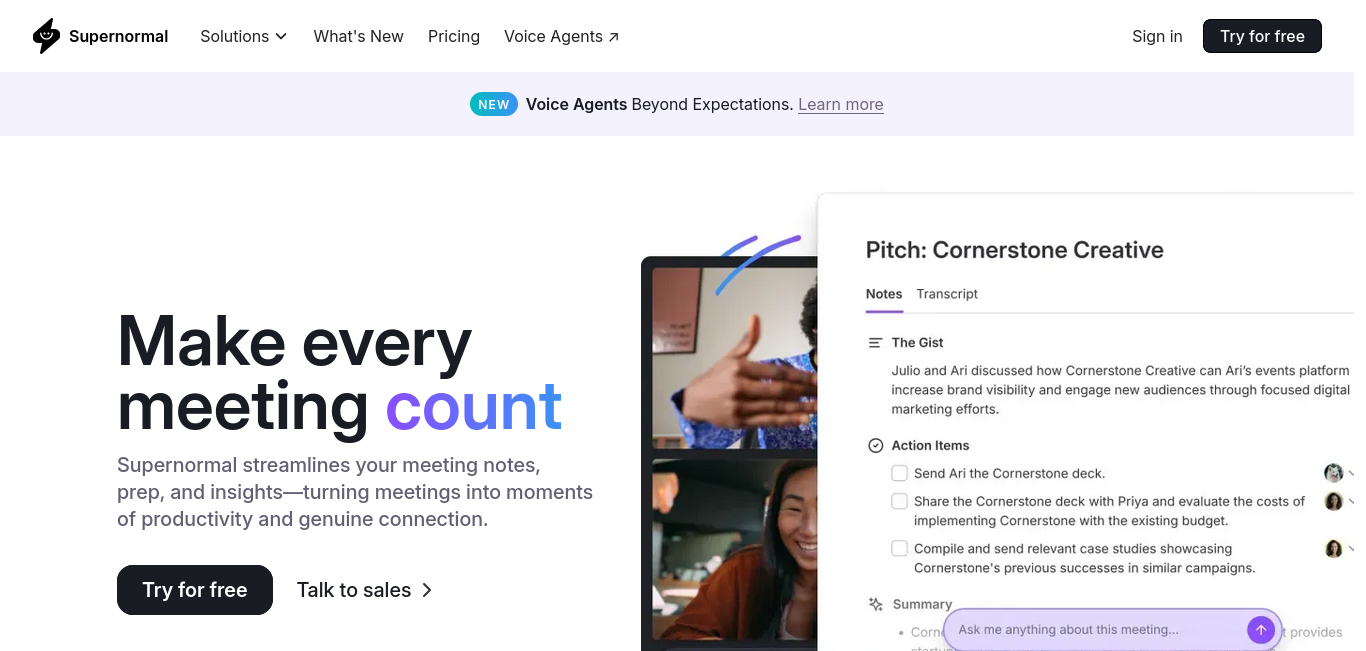Click the Supernormal logo icon
1366x651 pixels.
[46, 36]
